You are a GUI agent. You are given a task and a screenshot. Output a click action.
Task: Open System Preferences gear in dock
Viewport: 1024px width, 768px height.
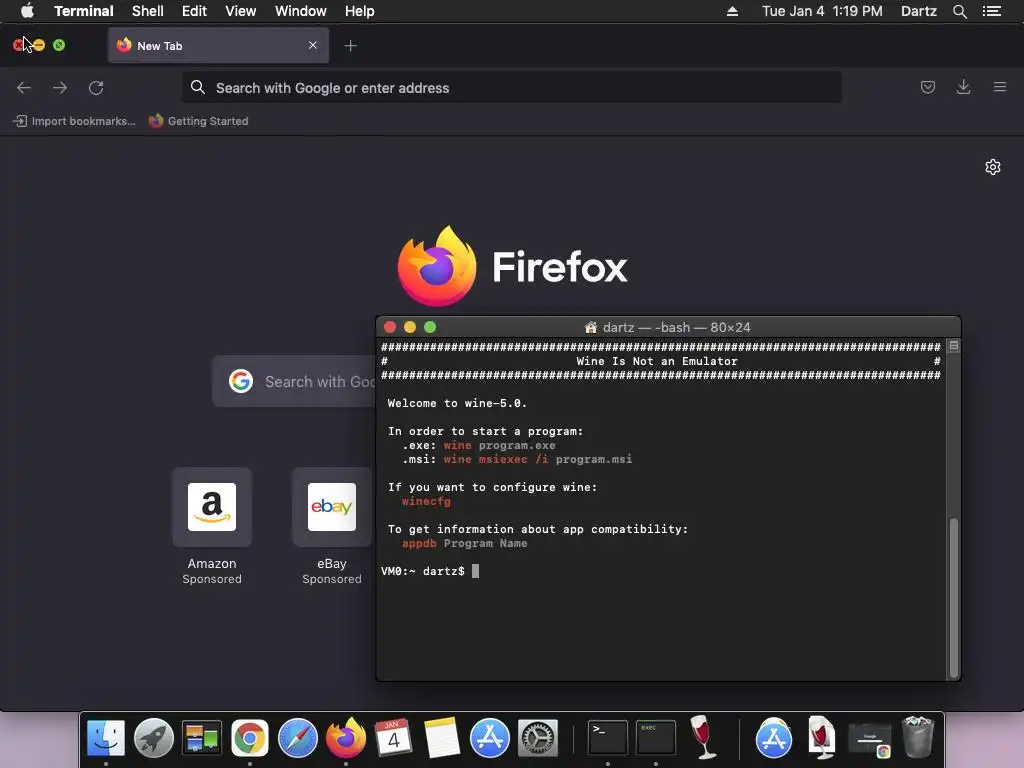pos(537,738)
